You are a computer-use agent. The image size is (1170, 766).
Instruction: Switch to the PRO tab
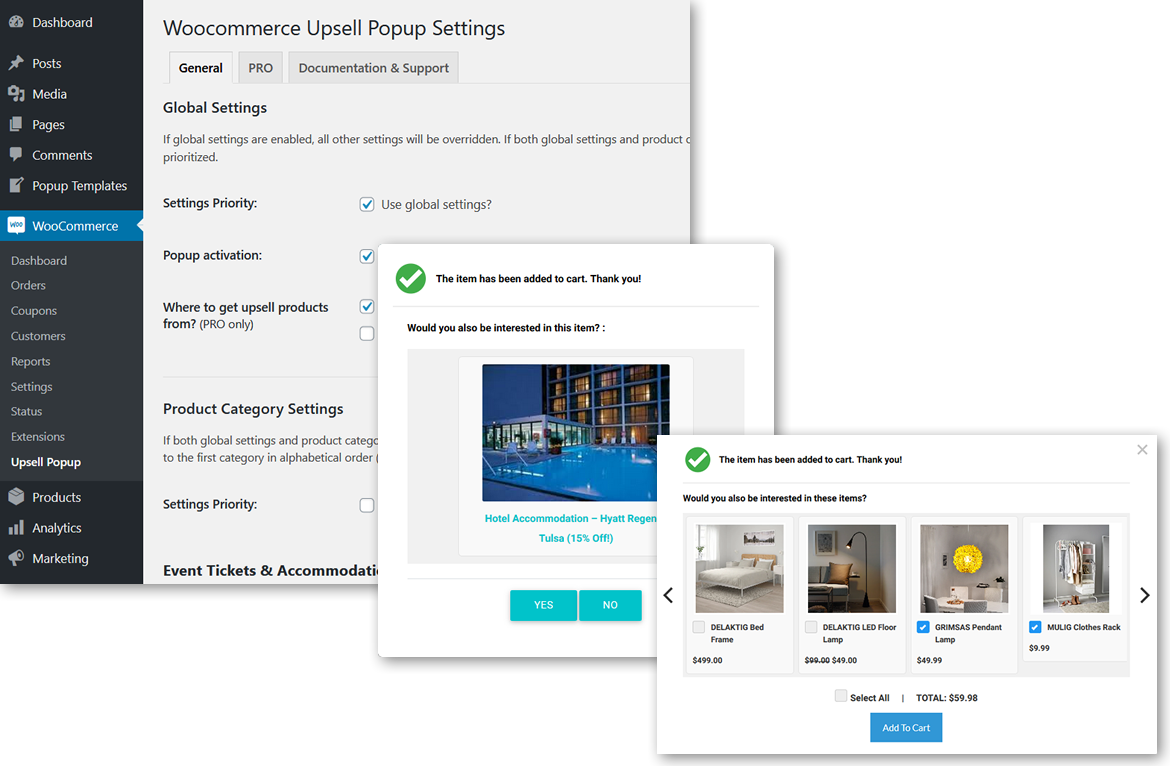click(260, 68)
